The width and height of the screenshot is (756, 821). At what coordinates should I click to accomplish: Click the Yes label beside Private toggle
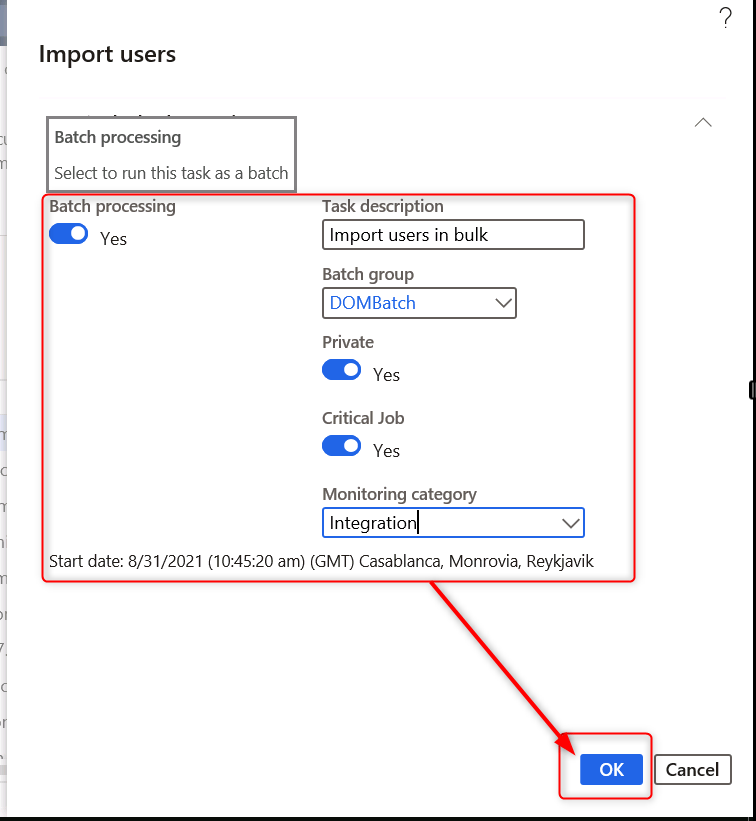pos(386,375)
